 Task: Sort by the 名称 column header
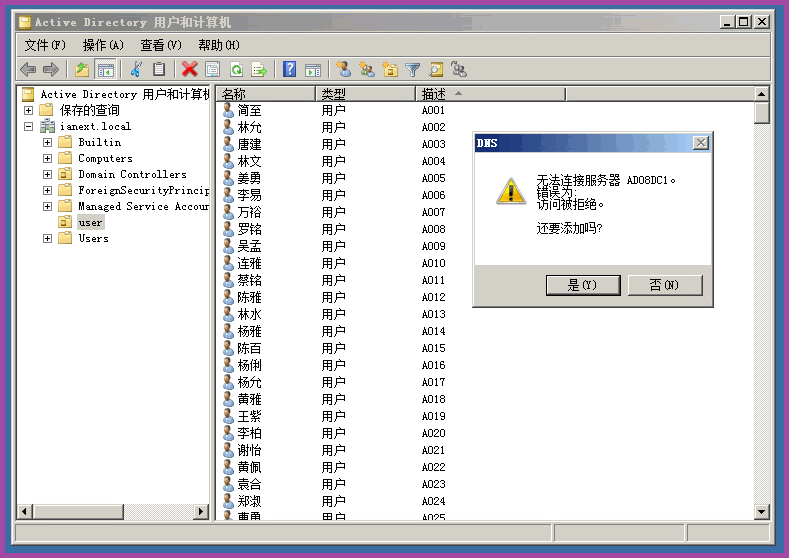coord(266,94)
